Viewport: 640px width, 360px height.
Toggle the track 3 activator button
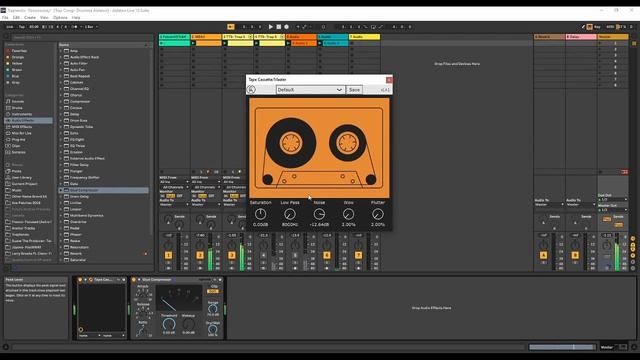(231, 255)
